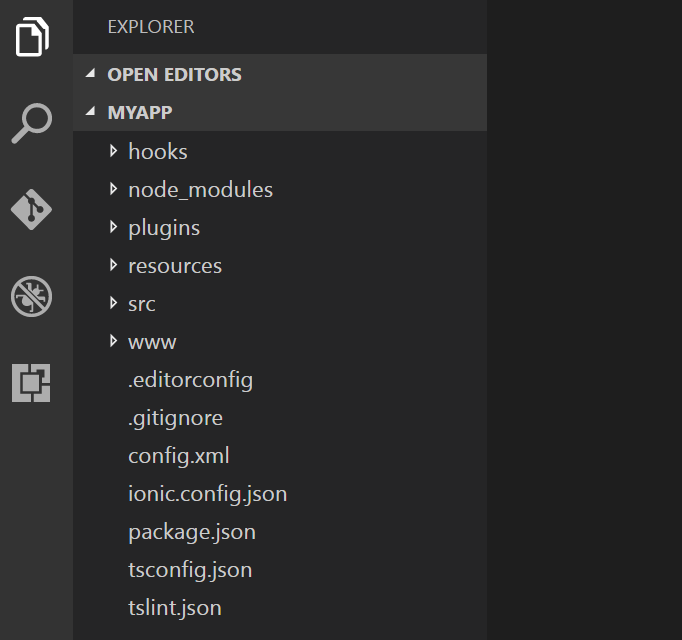This screenshot has width=682, height=640.
Task: Click the EXPLORER panel title
Action: tap(151, 27)
